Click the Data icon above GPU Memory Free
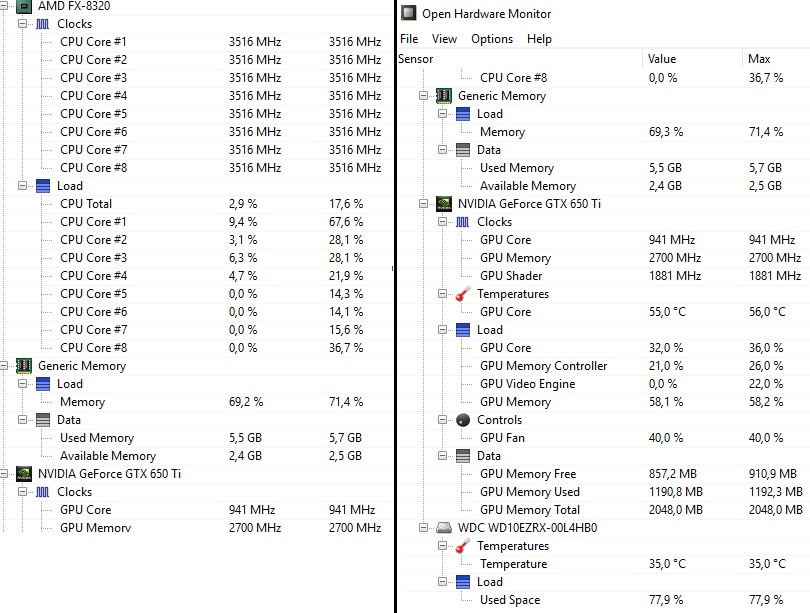810x613 pixels. [x=463, y=456]
